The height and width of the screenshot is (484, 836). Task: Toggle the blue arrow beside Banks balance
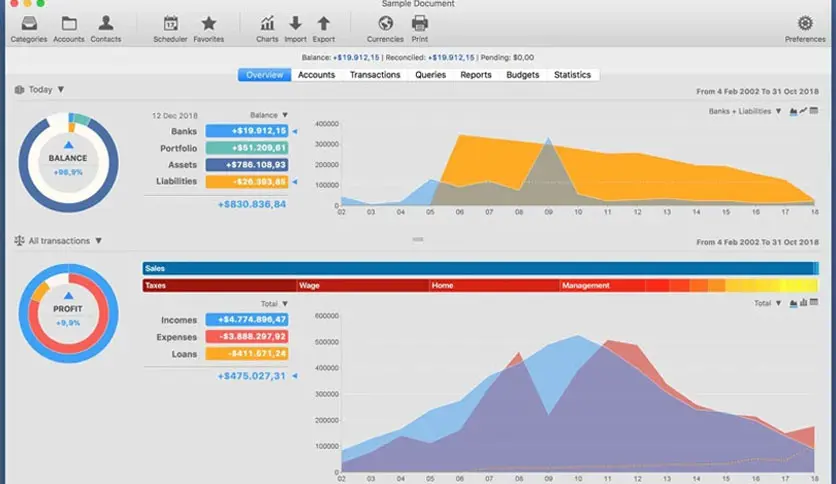294,131
